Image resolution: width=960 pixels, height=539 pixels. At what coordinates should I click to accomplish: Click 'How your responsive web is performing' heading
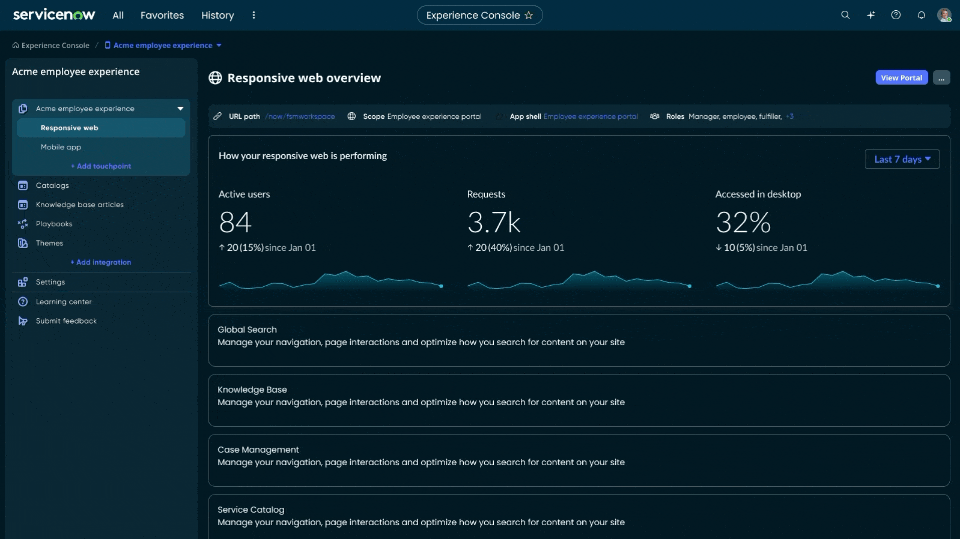tap(302, 156)
